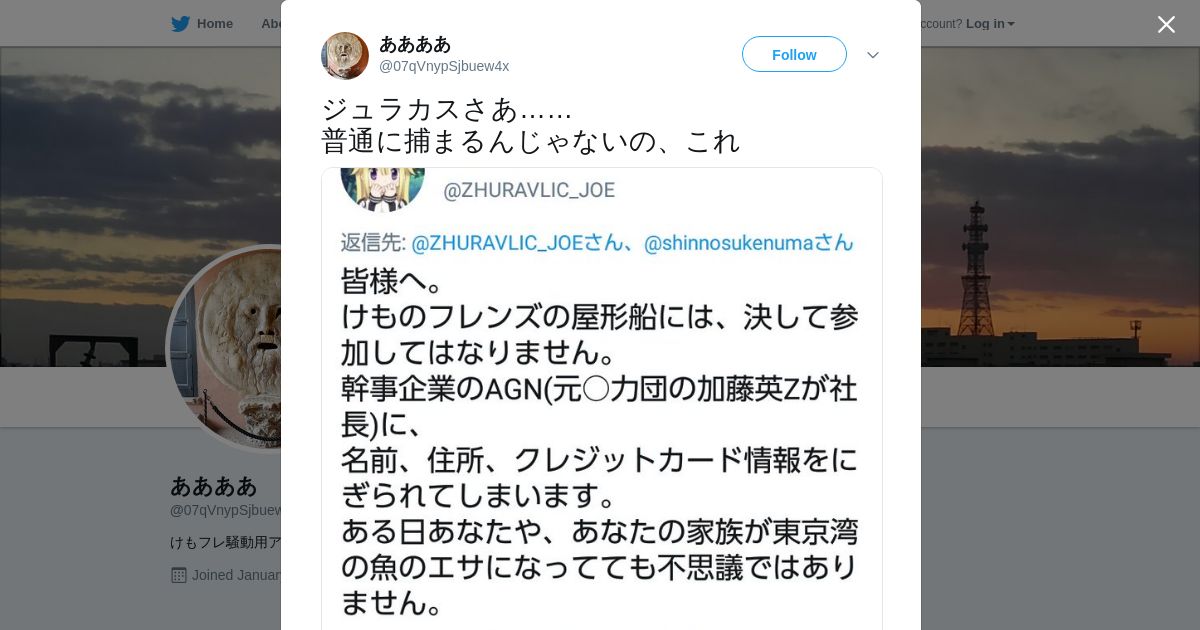
Task: Expand the chevron menu beside Follow
Action: coord(873,55)
